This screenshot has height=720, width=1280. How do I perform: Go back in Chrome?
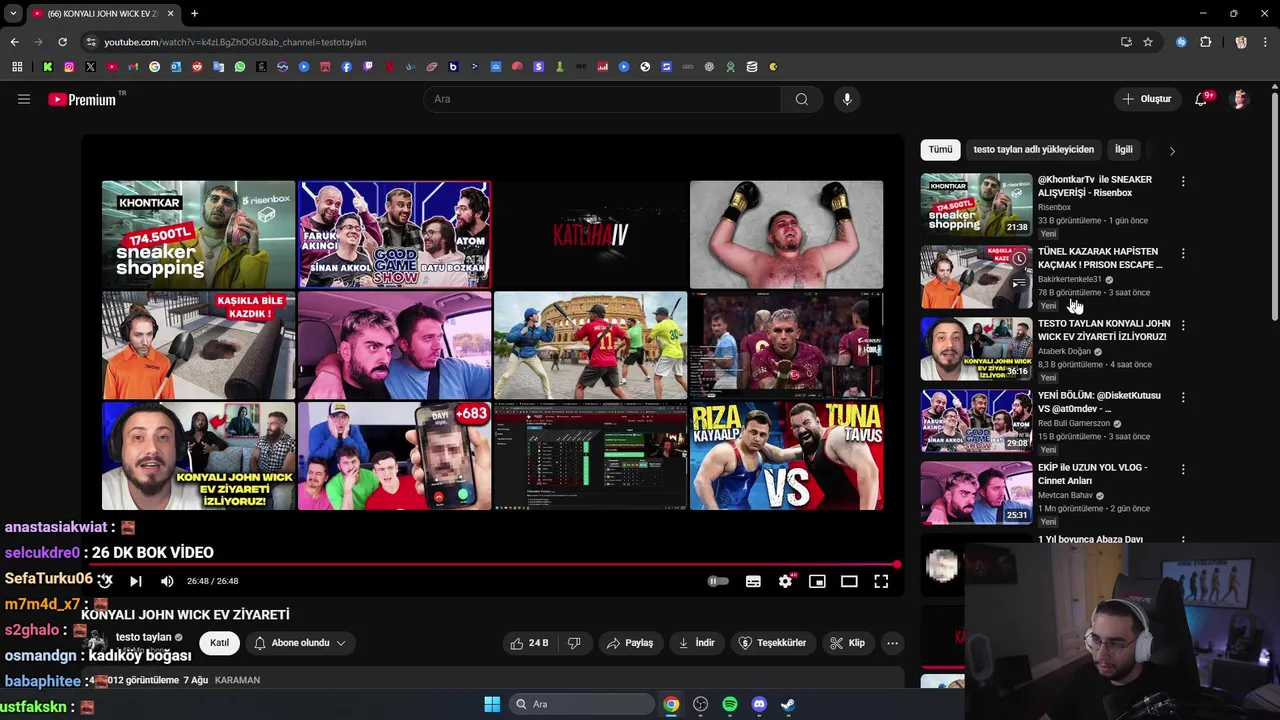pos(14,42)
